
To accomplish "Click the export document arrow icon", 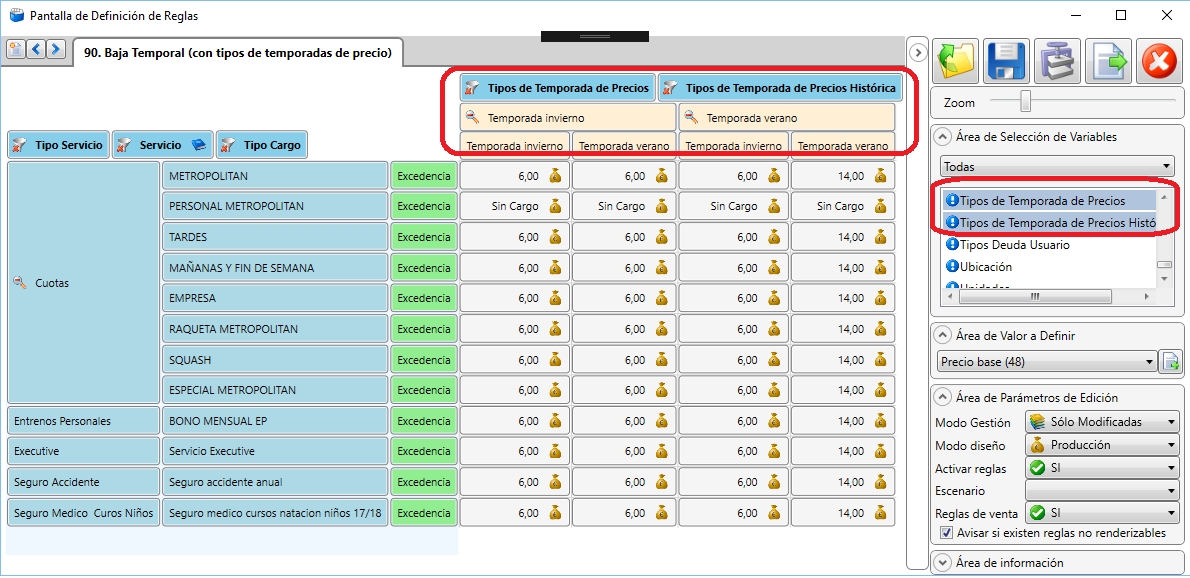I will pyautogui.click(x=1108, y=61).
